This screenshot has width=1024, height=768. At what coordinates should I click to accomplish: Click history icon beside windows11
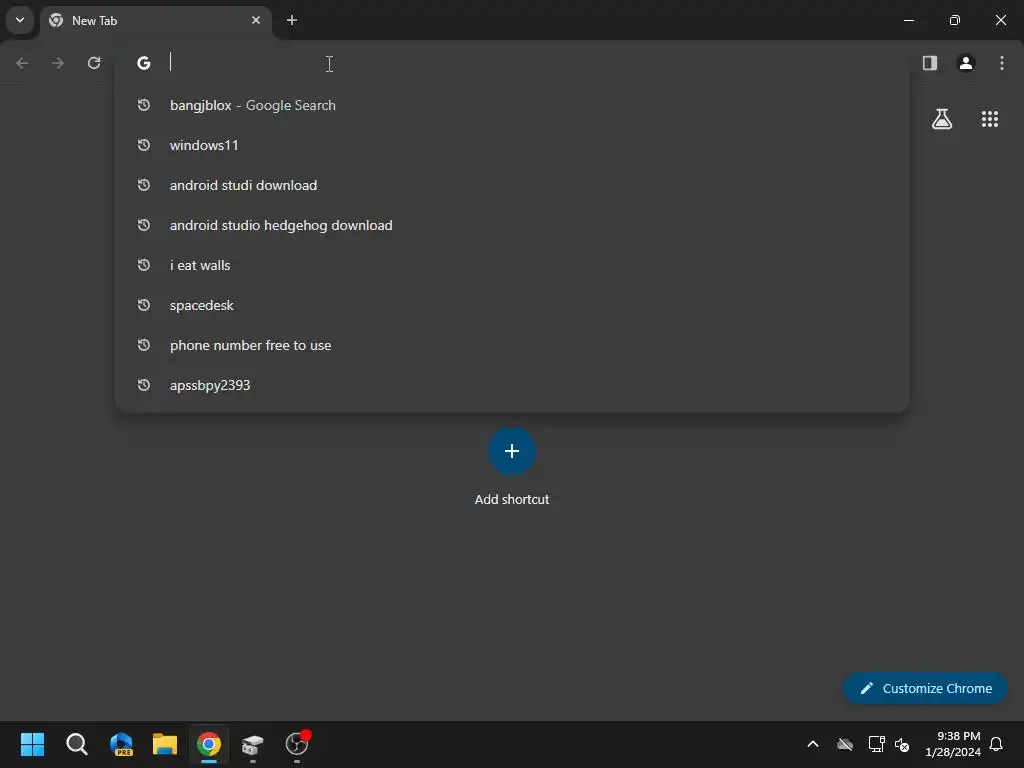tap(144, 145)
